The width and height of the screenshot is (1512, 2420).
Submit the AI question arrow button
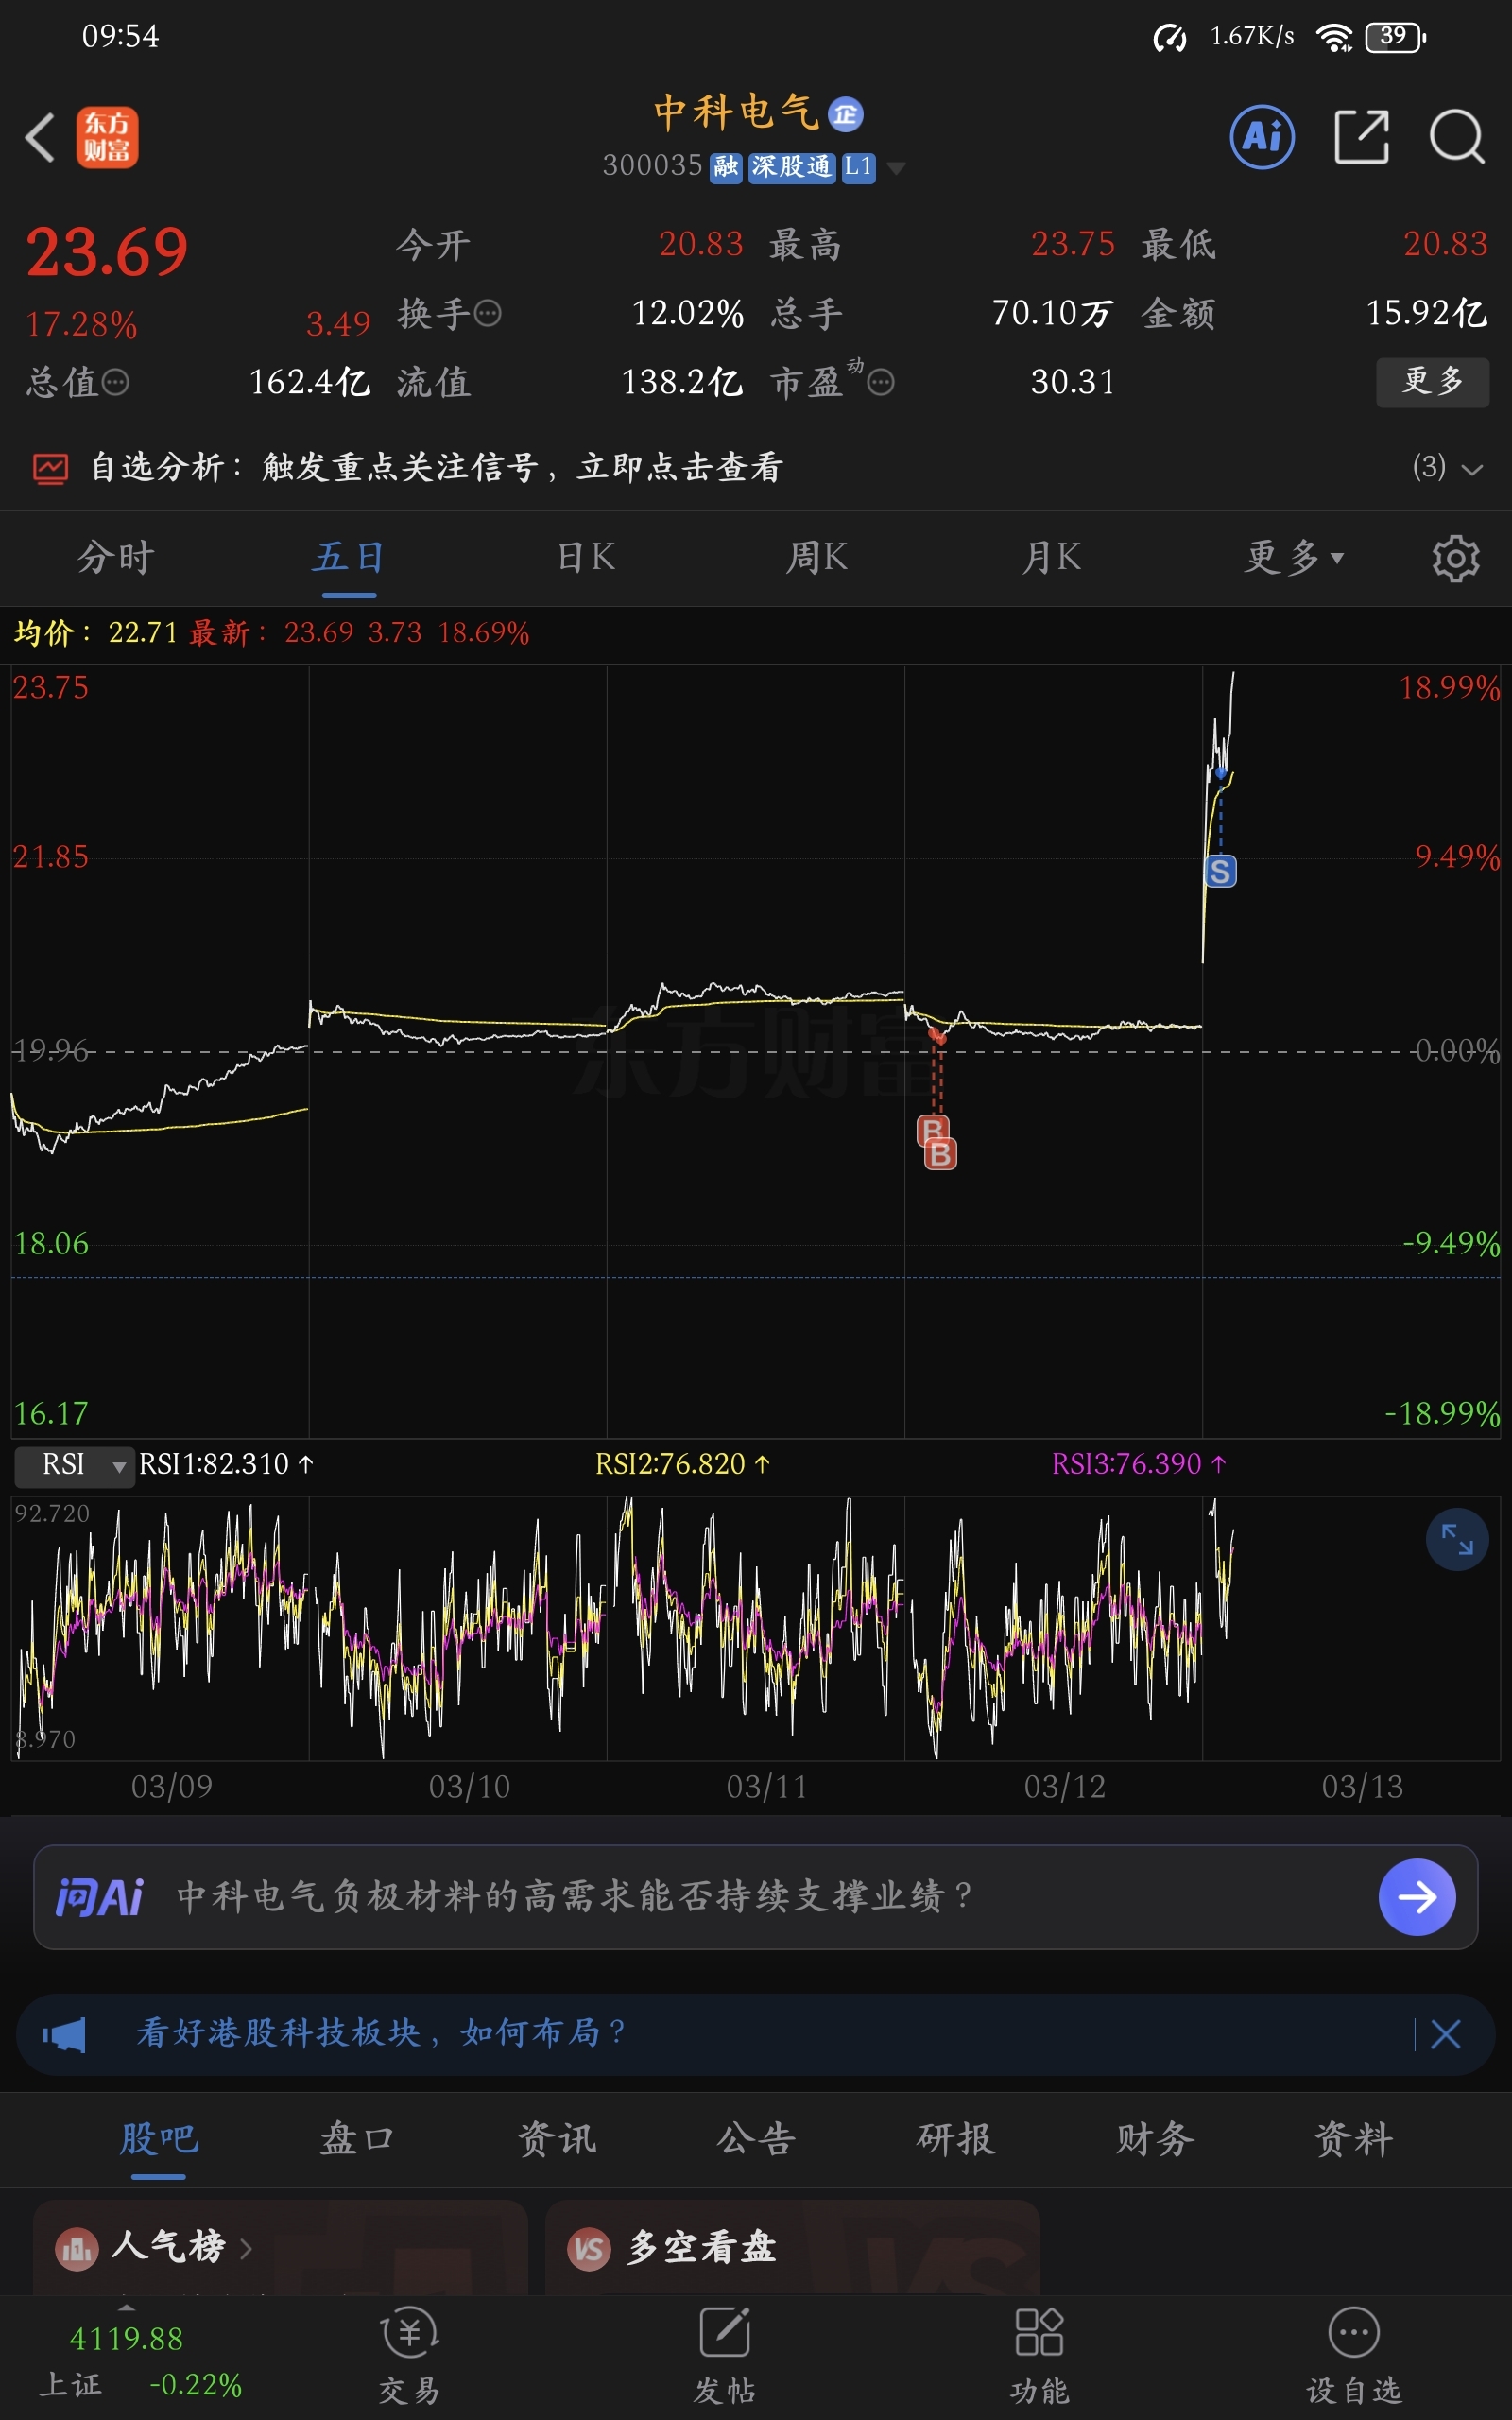(x=1416, y=1897)
